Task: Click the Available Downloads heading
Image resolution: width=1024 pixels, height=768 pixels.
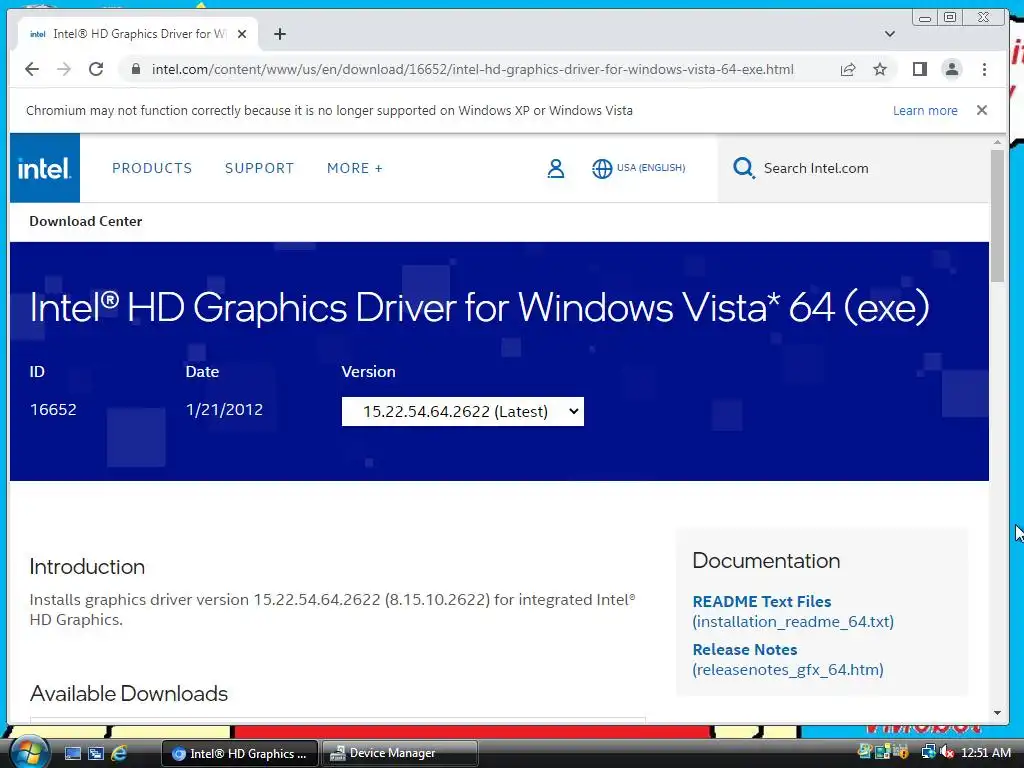Action: click(x=129, y=693)
